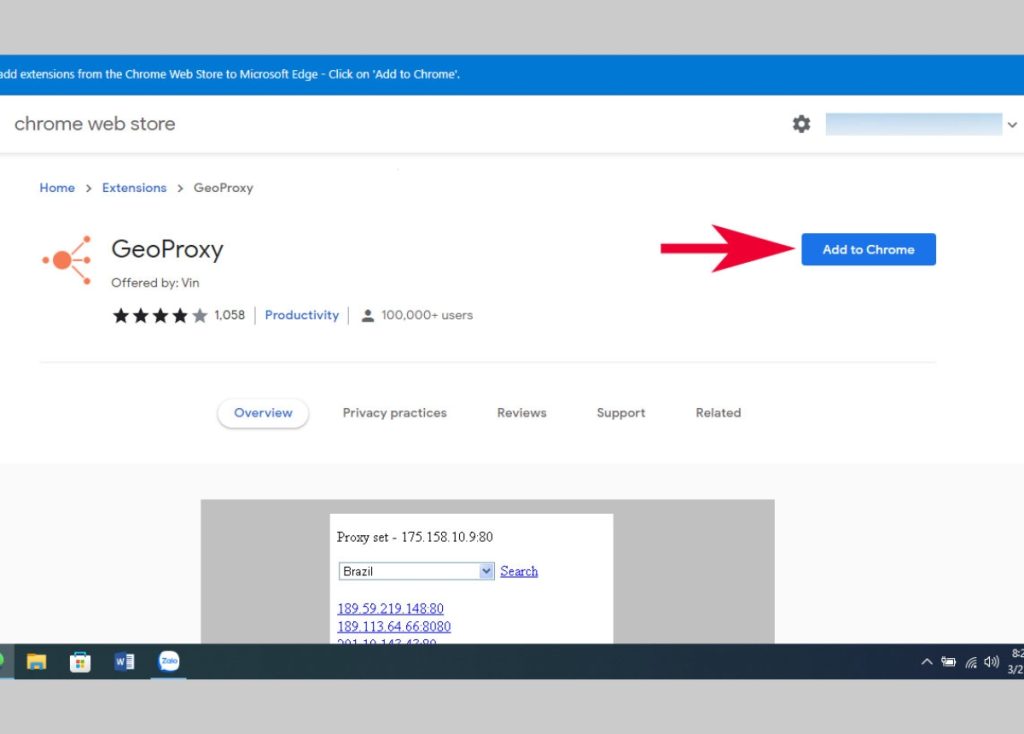Viewport: 1024px width, 734px height.
Task: Click the 100,000+ users text
Action: [x=427, y=315]
